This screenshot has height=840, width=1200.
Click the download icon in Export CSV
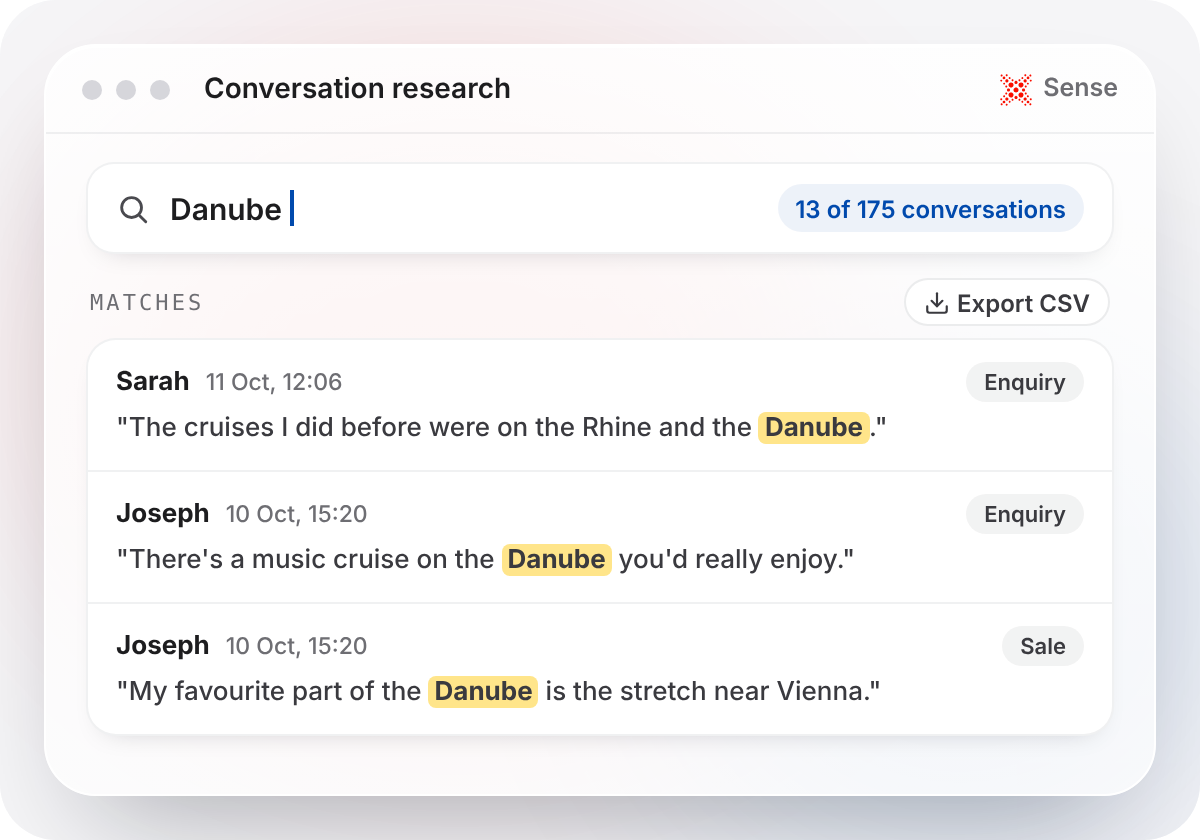click(936, 303)
